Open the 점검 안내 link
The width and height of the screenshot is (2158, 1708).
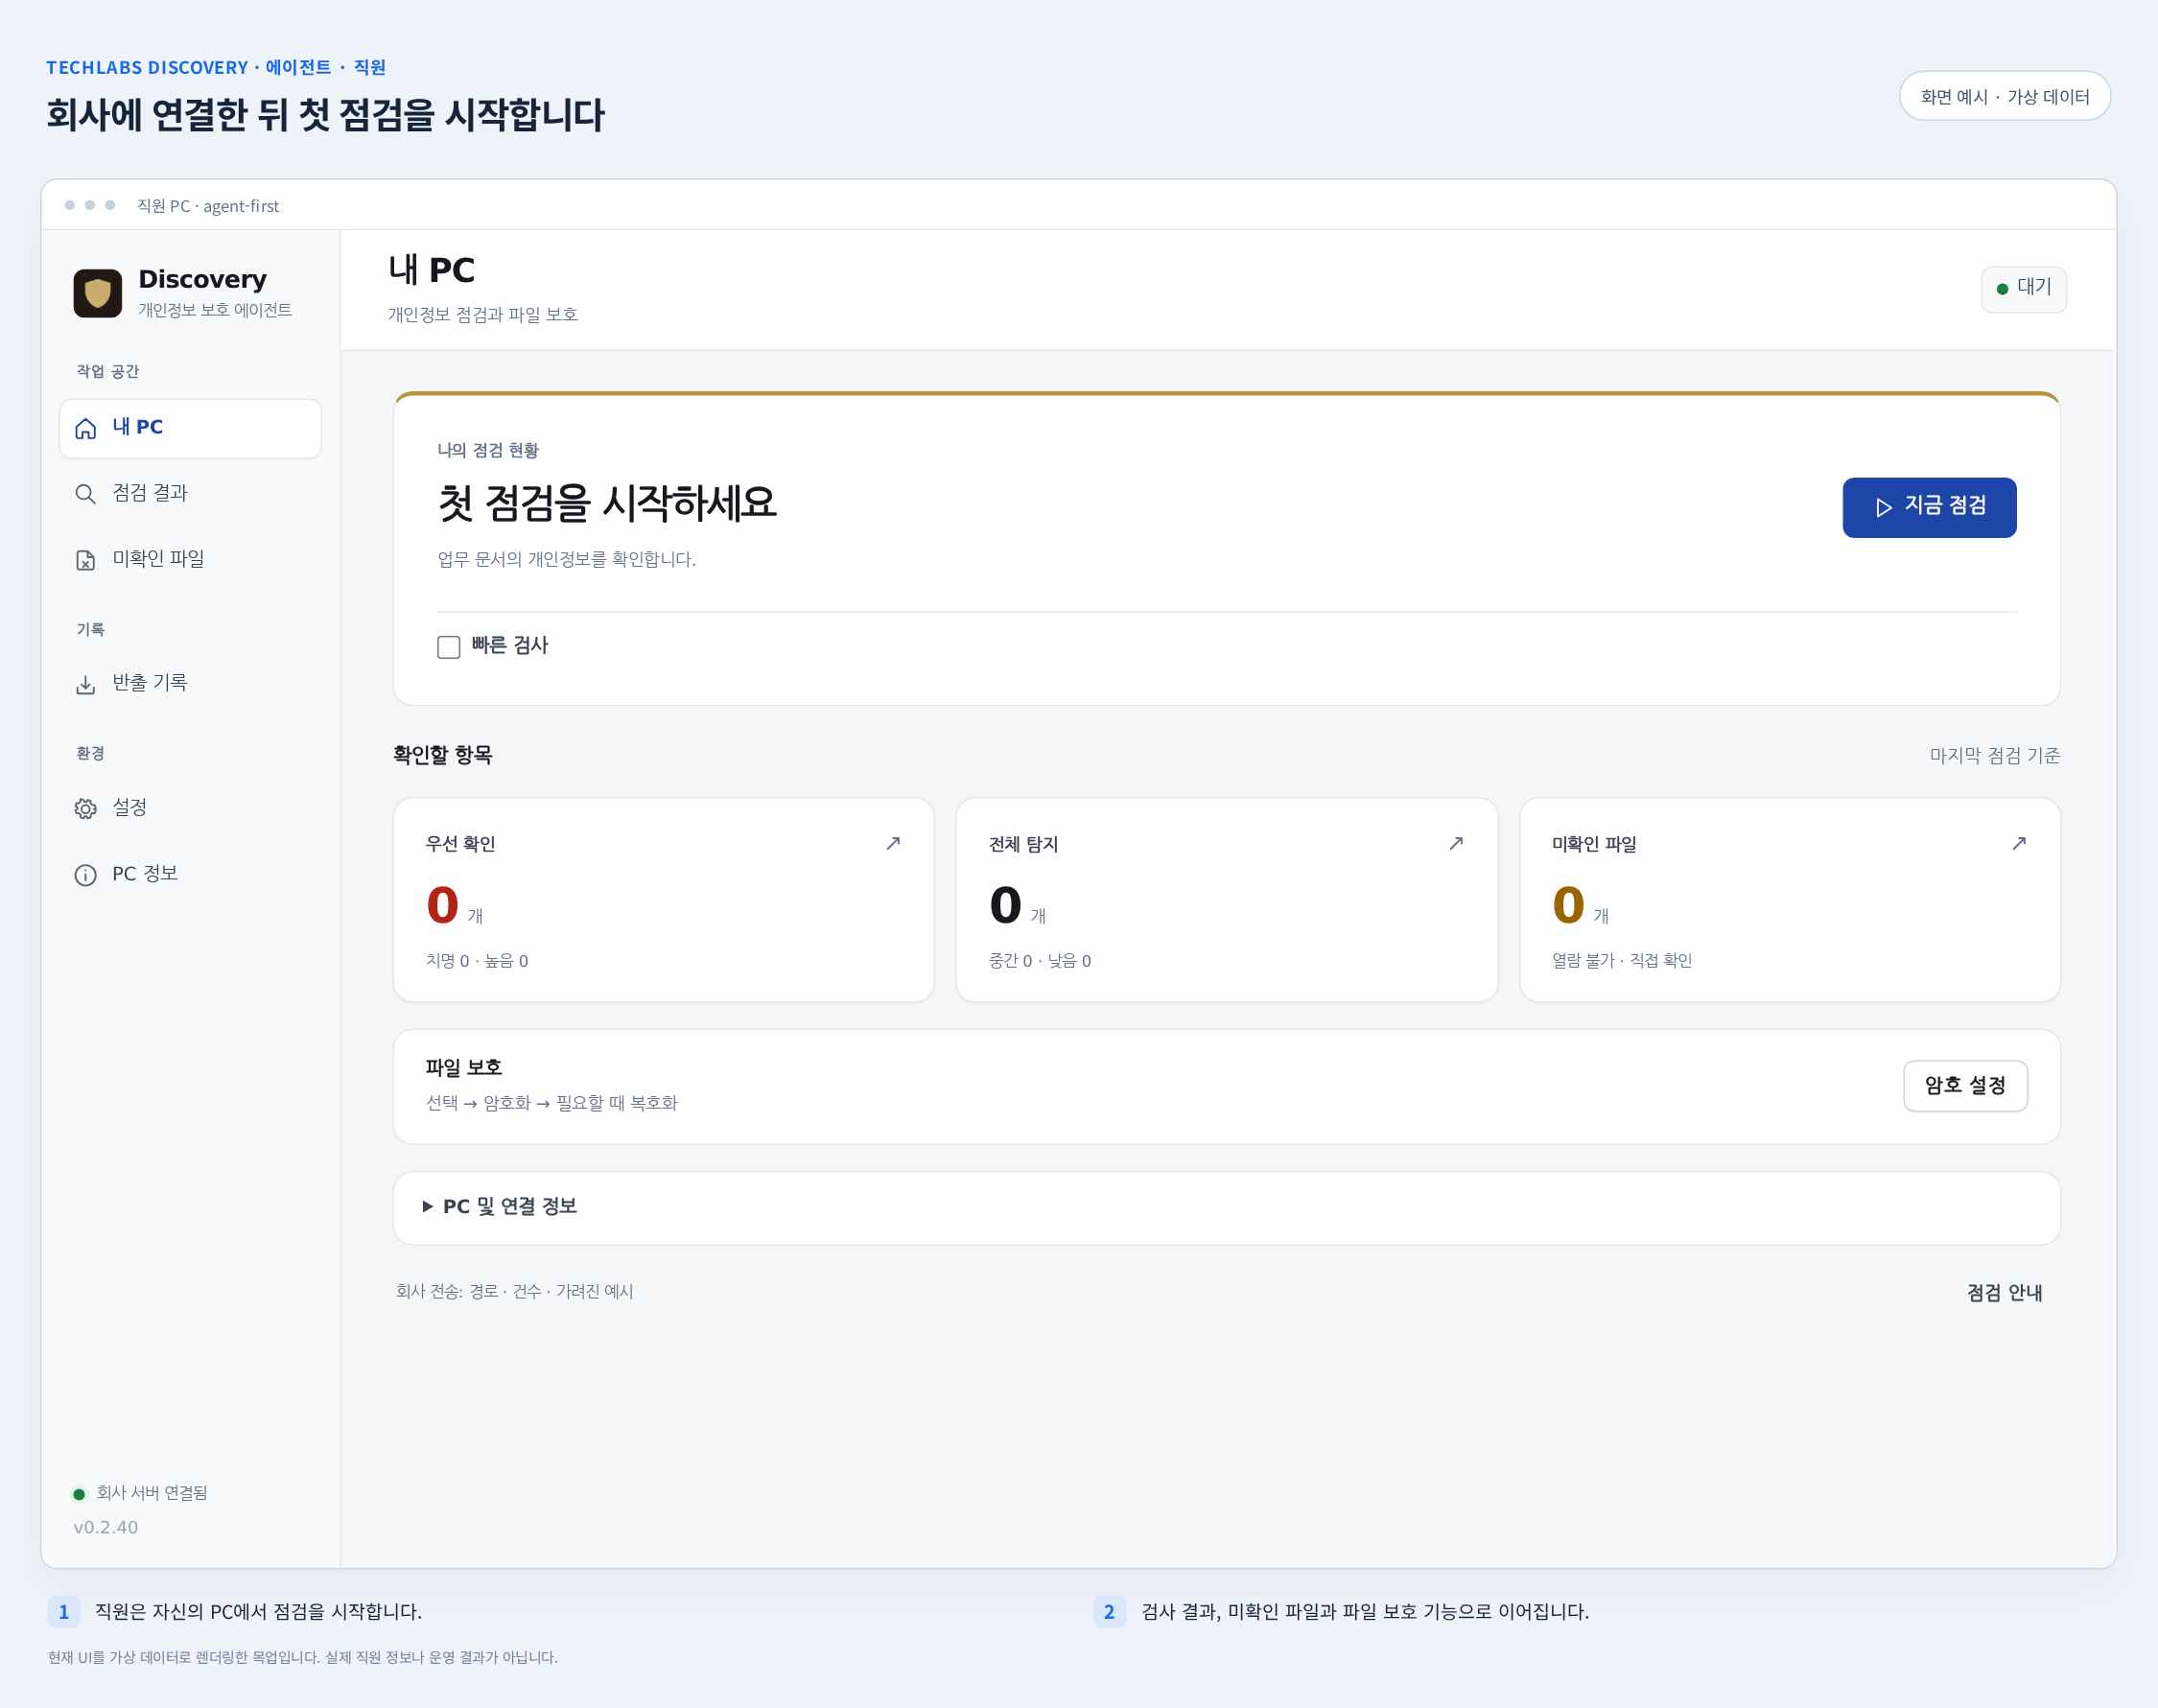click(2004, 1292)
